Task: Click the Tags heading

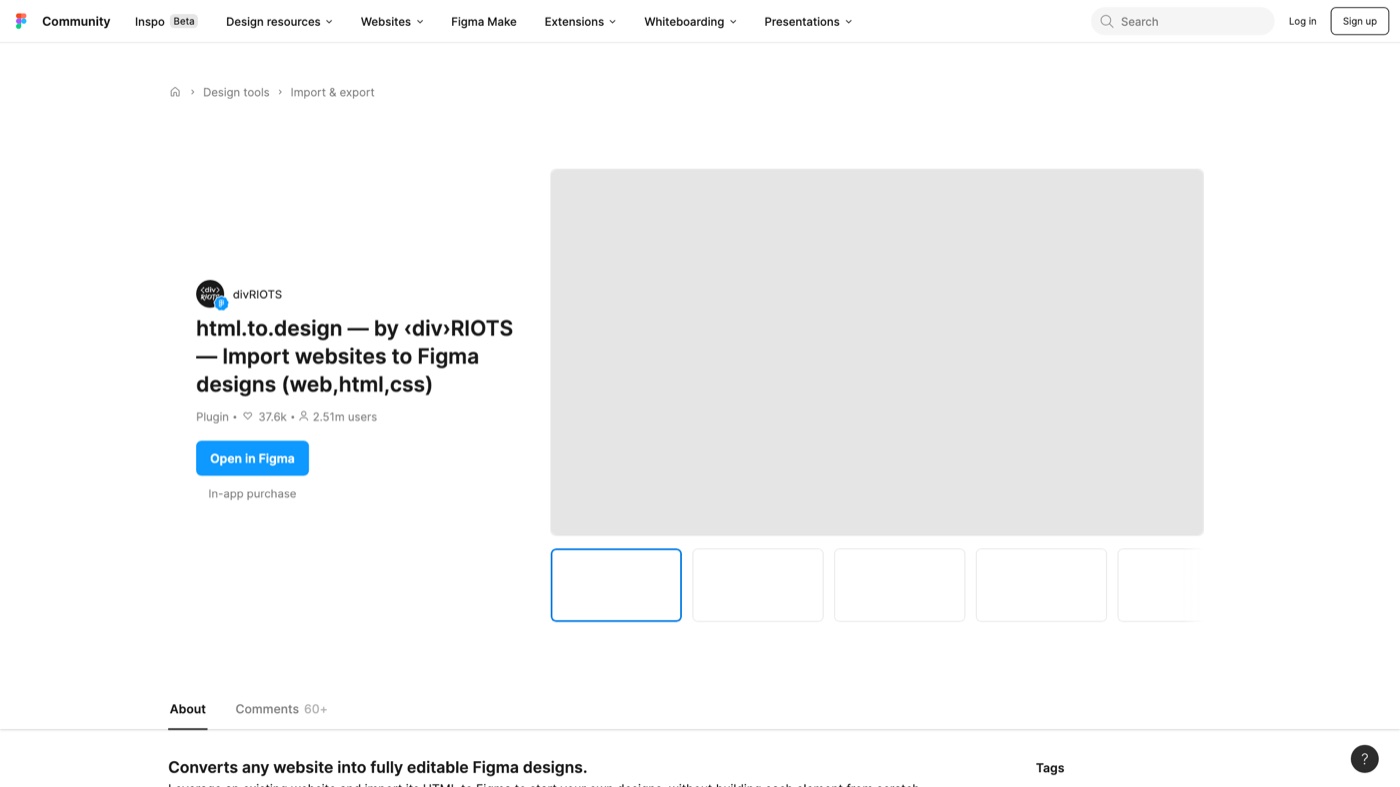Action: point(1050,768)
